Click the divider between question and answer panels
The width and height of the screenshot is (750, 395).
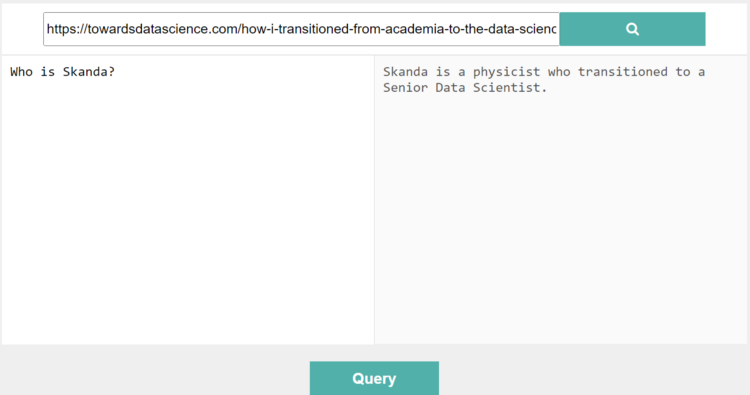(374, 200)
